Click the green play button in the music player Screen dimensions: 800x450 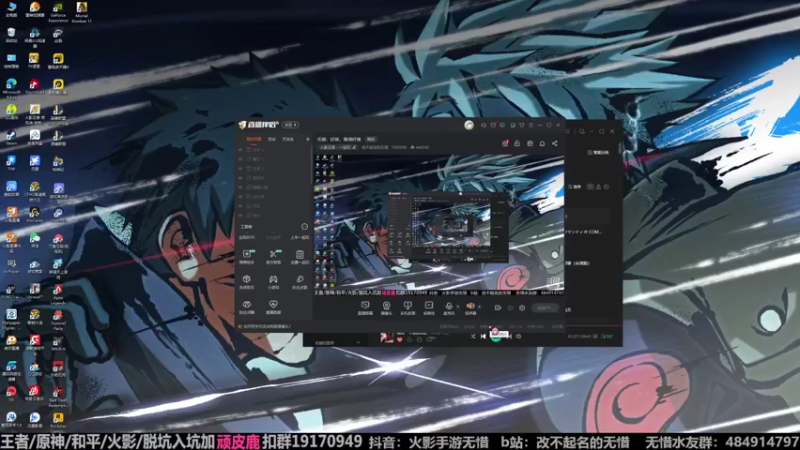(x=495, y=336)
